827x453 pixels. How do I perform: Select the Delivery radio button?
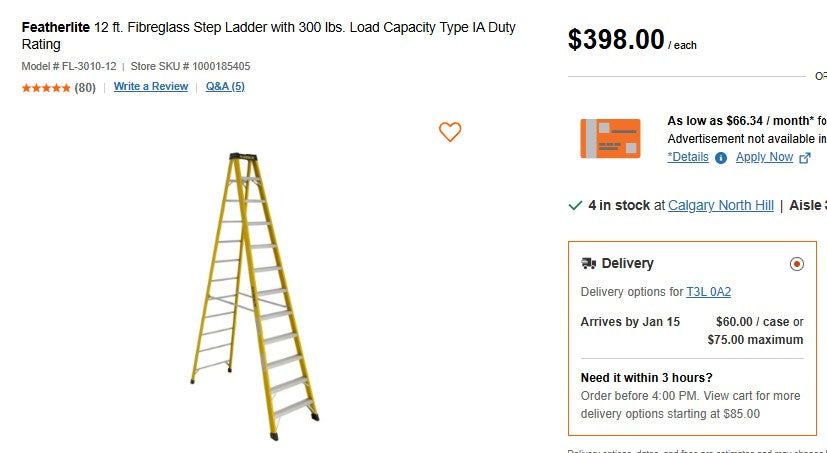(796, 264)
